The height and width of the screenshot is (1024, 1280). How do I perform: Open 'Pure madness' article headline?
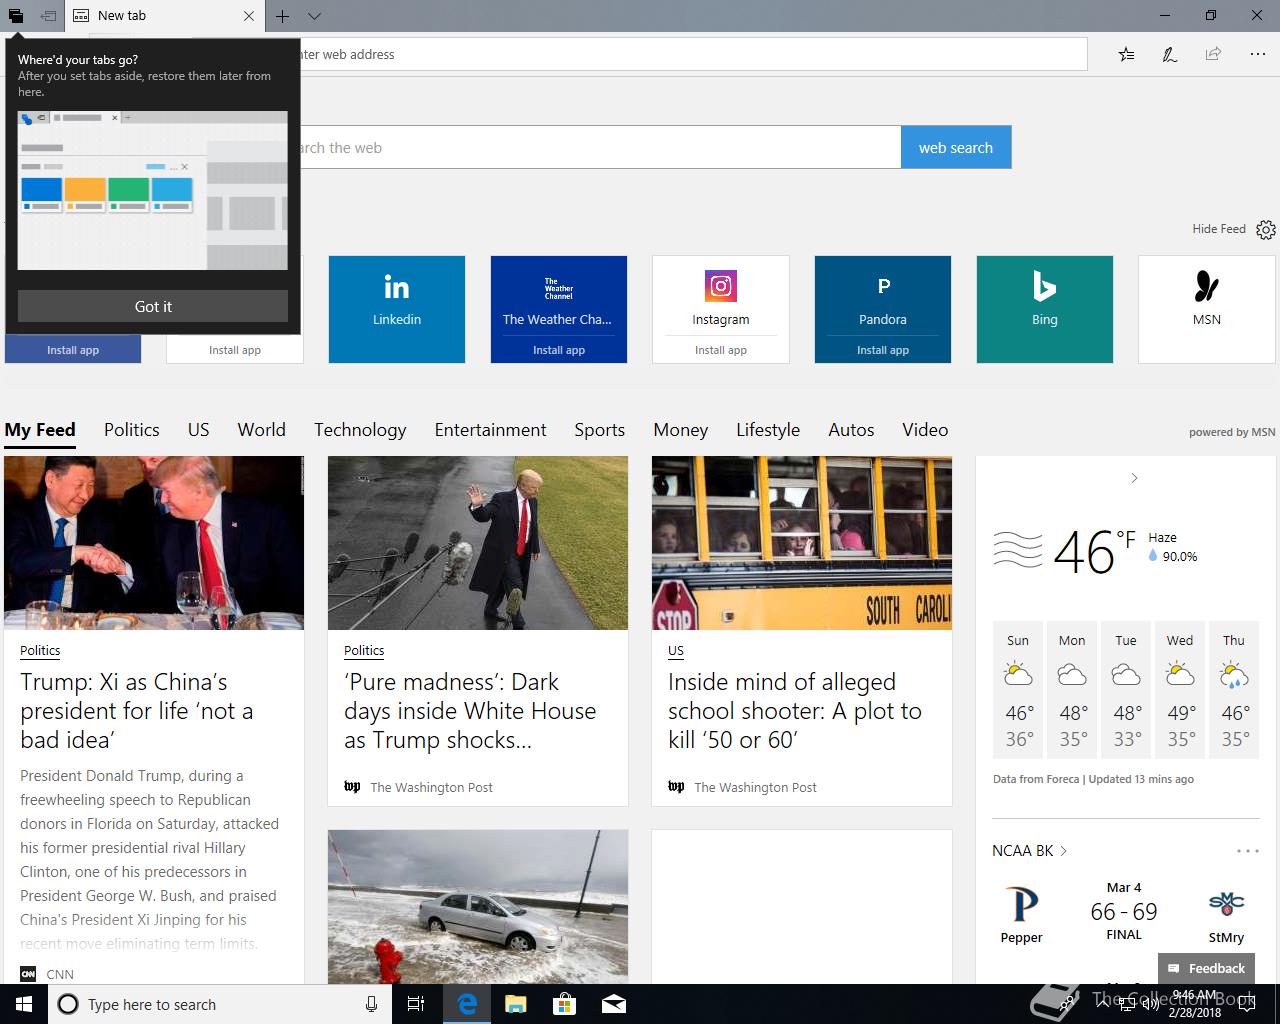(470, 711)
